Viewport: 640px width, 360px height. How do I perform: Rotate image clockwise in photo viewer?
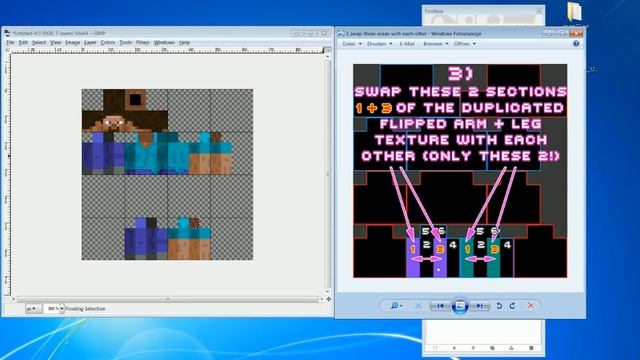513,306
